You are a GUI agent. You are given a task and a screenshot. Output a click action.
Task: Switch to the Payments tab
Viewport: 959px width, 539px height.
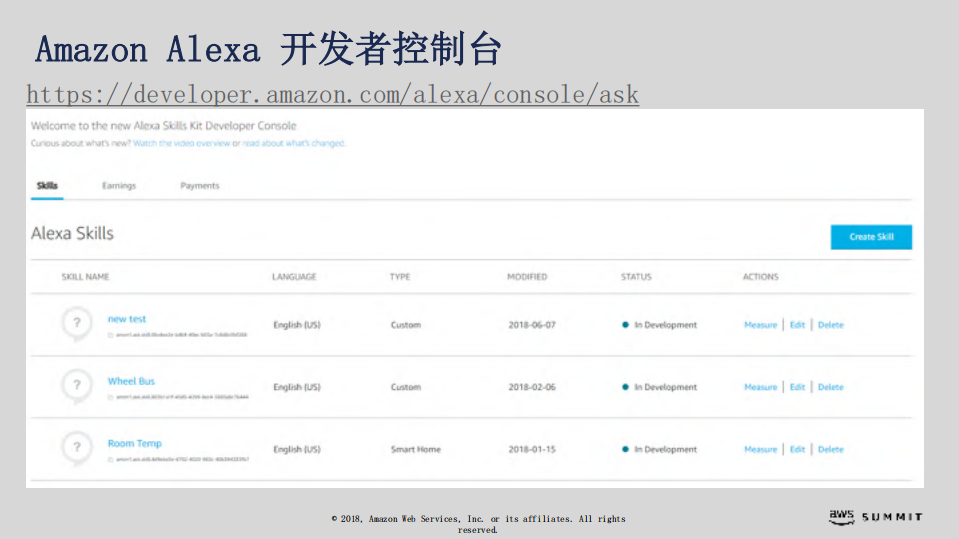(x=199, y=185)
